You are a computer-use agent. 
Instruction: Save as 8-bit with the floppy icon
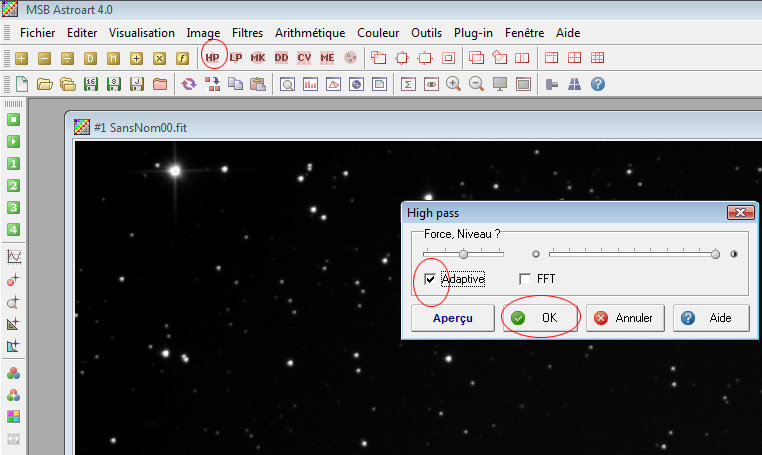point(114,84)
